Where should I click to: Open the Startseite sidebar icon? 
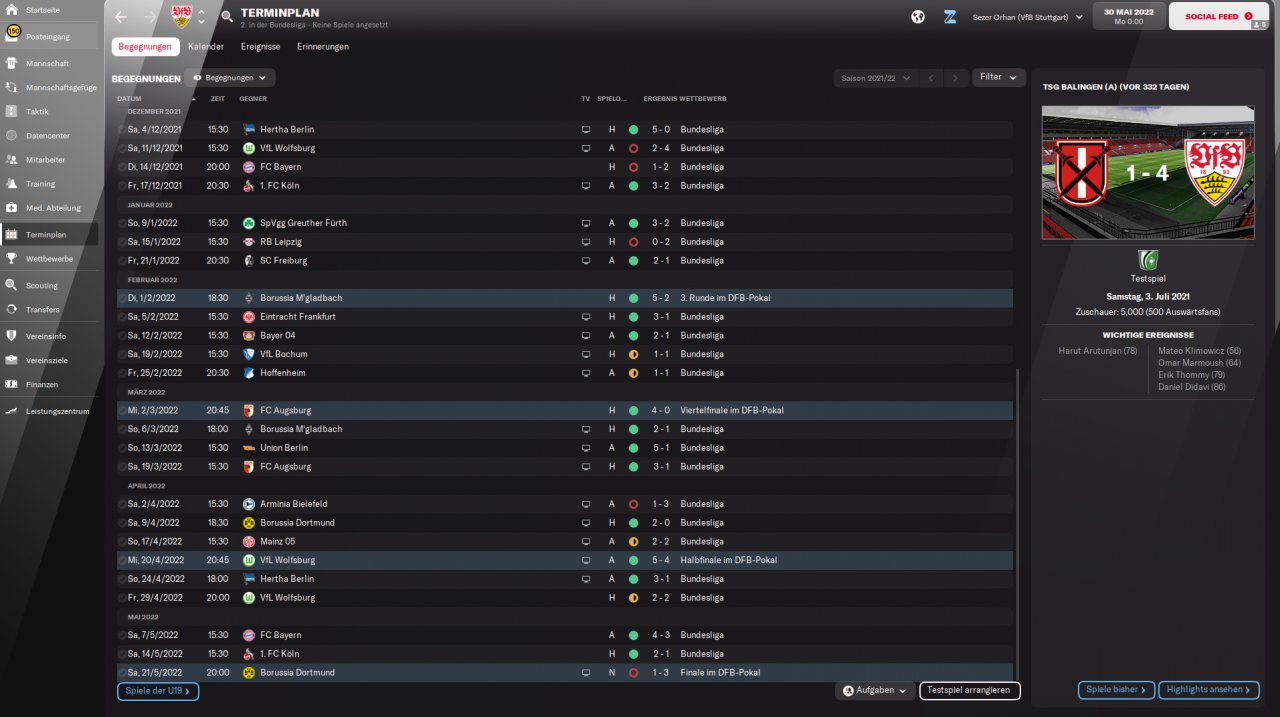12,9
